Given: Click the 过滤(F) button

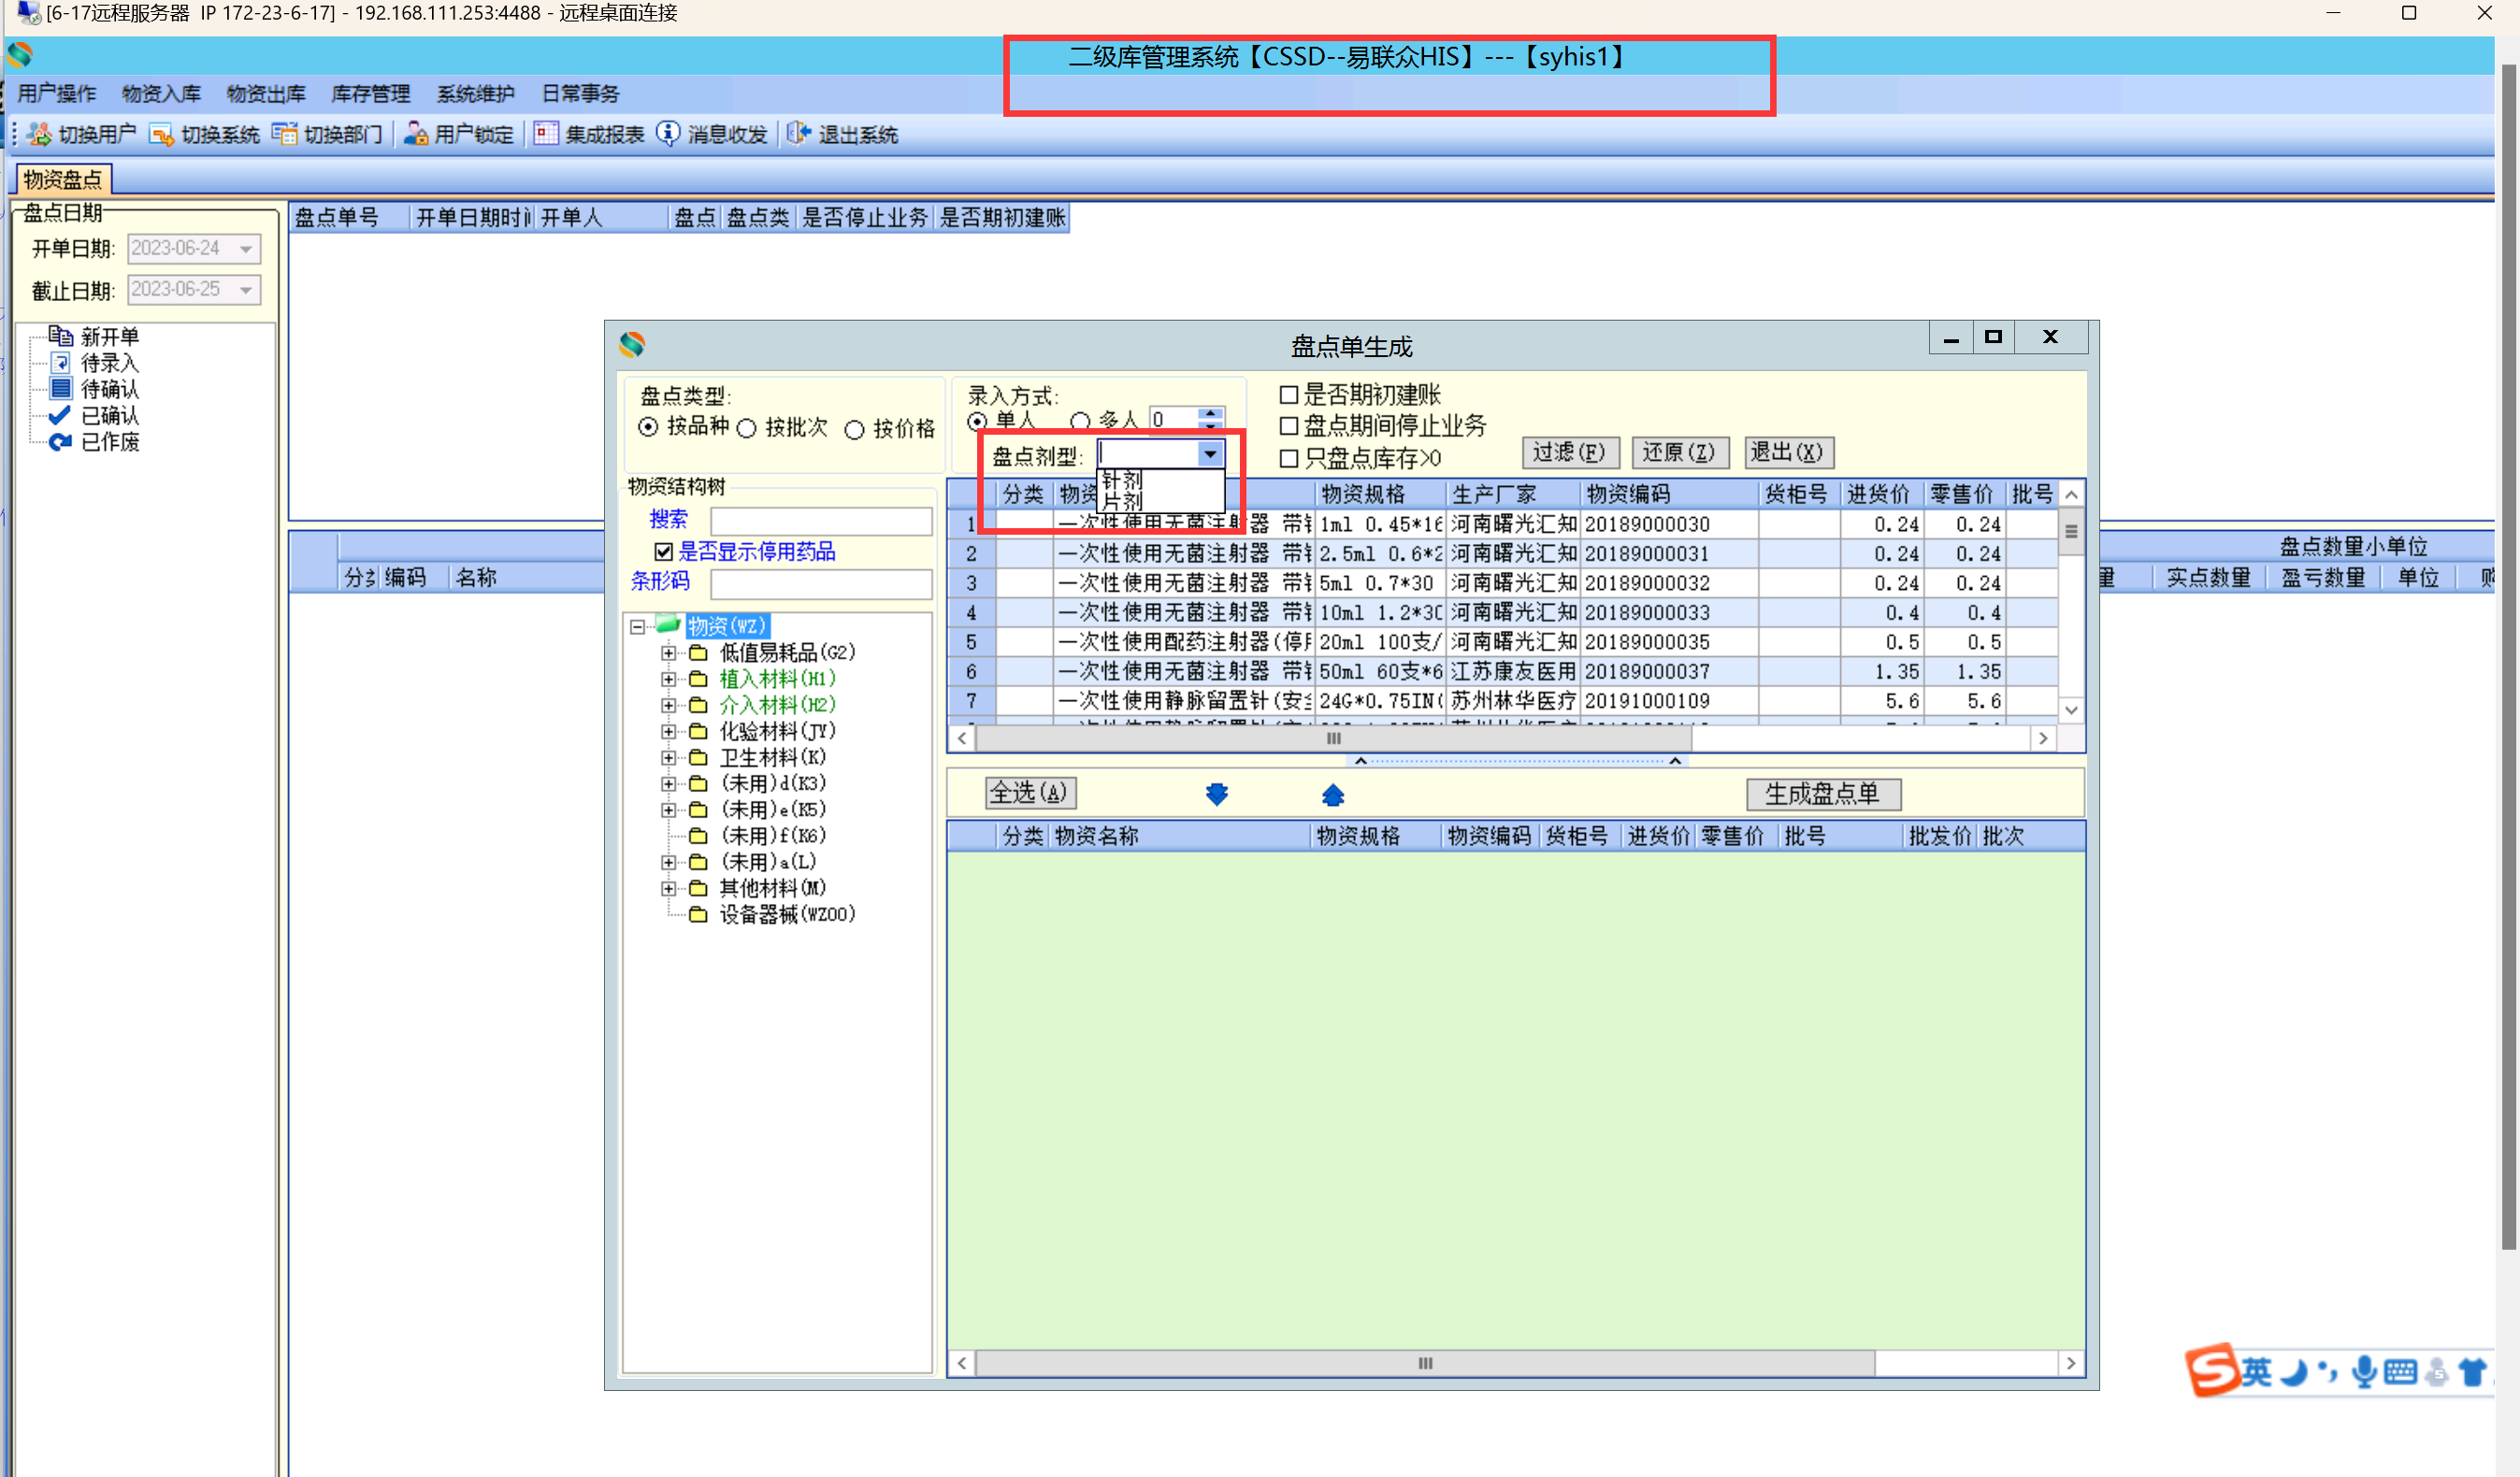Looking at the screenshot, I should click(1568, 453).
